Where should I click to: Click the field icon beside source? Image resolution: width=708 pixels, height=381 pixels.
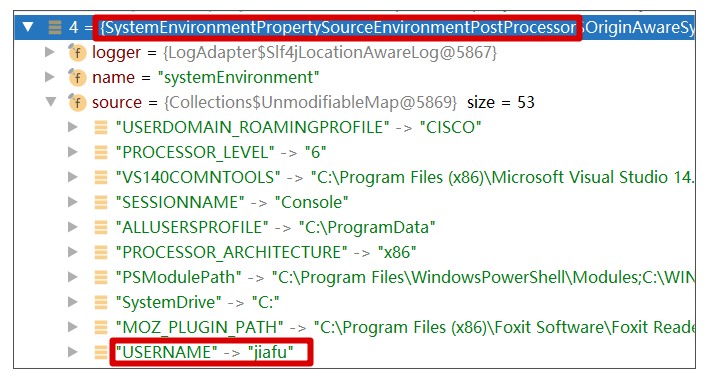77,102
